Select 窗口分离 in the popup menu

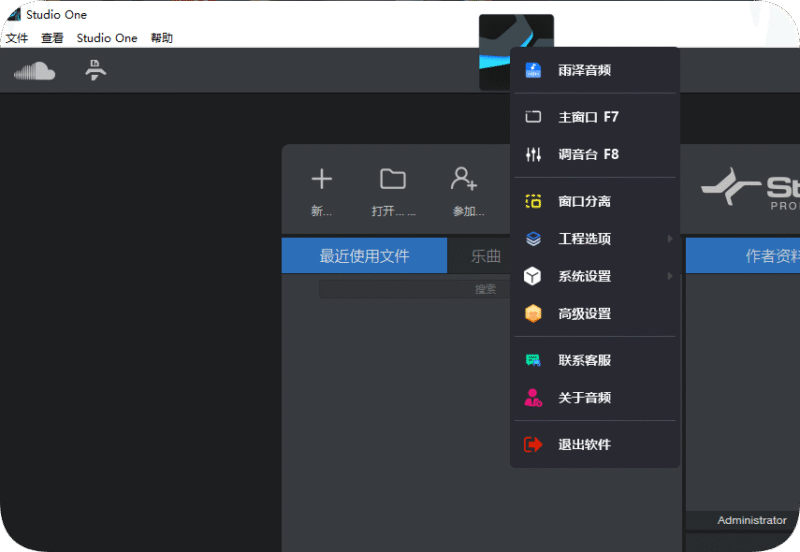click(595, 201)
